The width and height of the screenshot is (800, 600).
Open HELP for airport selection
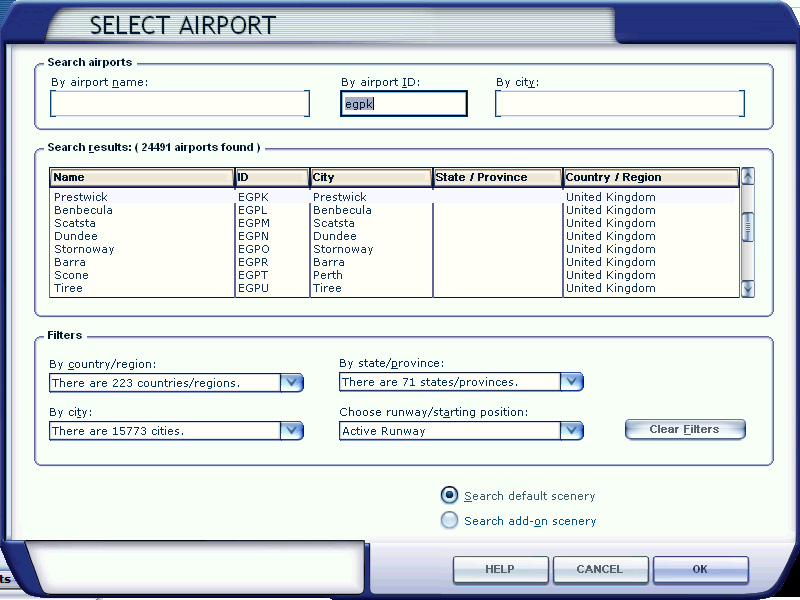pos(499,569)
